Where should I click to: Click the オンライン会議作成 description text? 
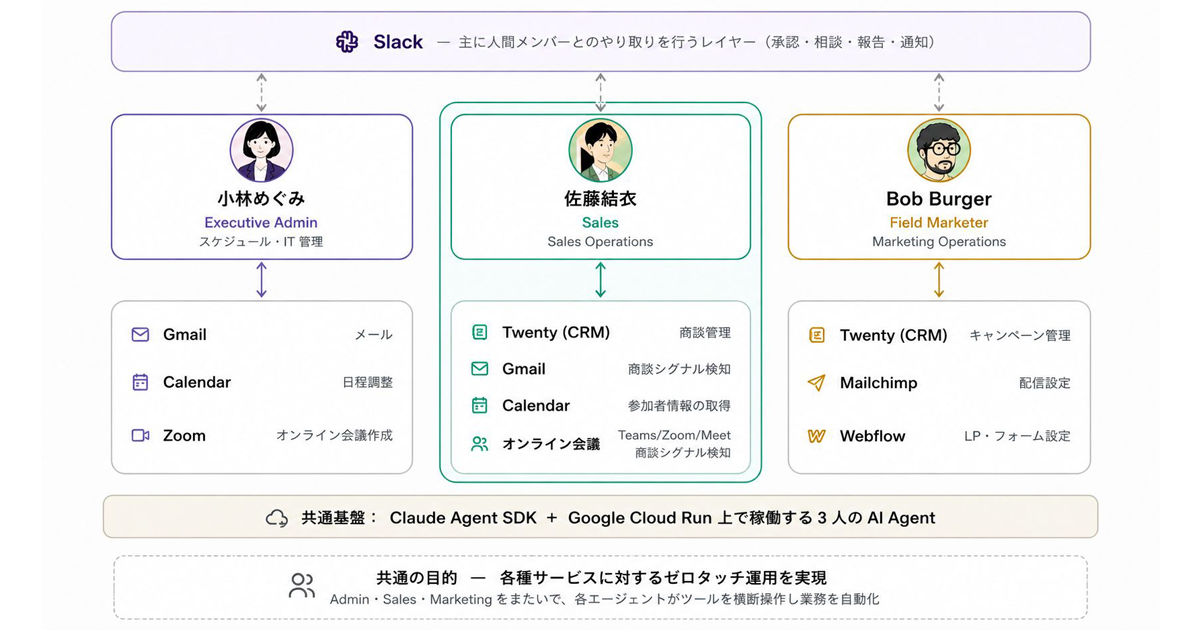(x=334, y=436)
